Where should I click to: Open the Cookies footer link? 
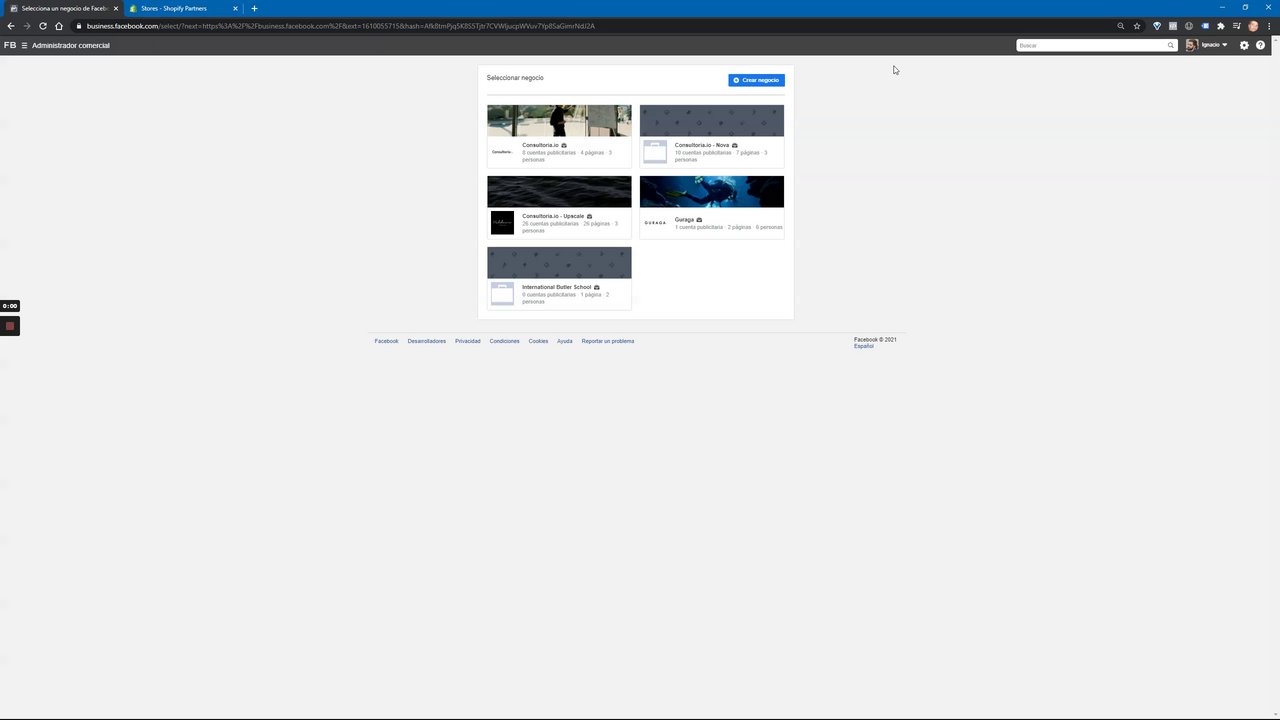coord(539,341)
